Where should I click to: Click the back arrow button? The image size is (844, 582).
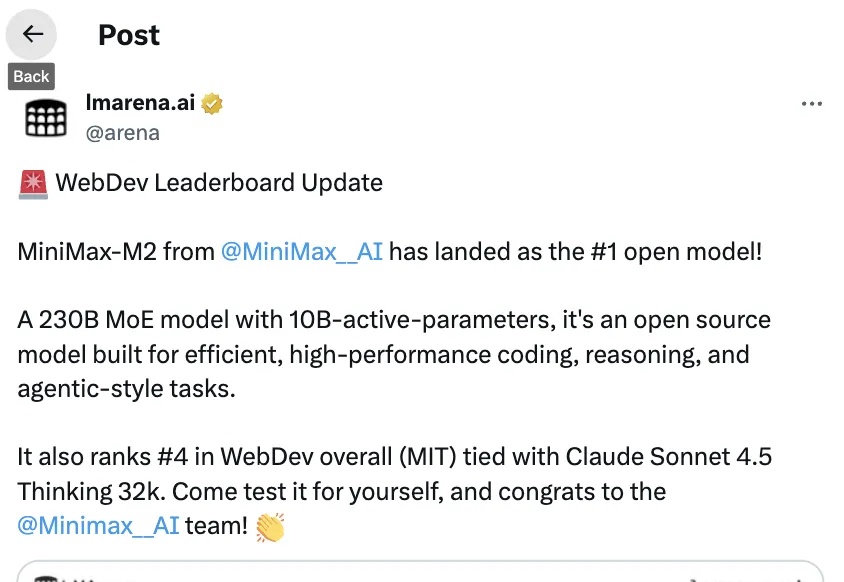[33, 35]
